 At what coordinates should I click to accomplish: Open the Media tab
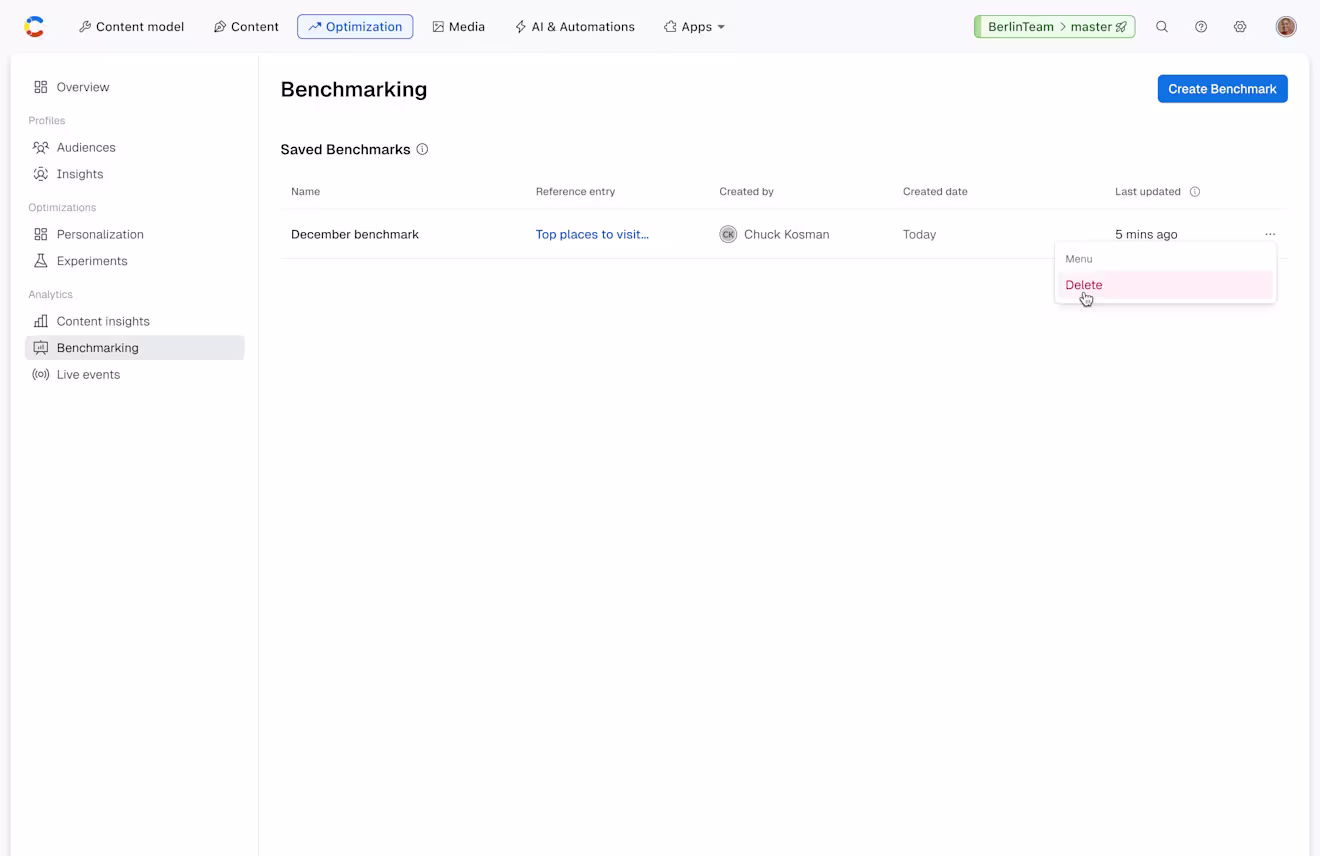point(458,27)
